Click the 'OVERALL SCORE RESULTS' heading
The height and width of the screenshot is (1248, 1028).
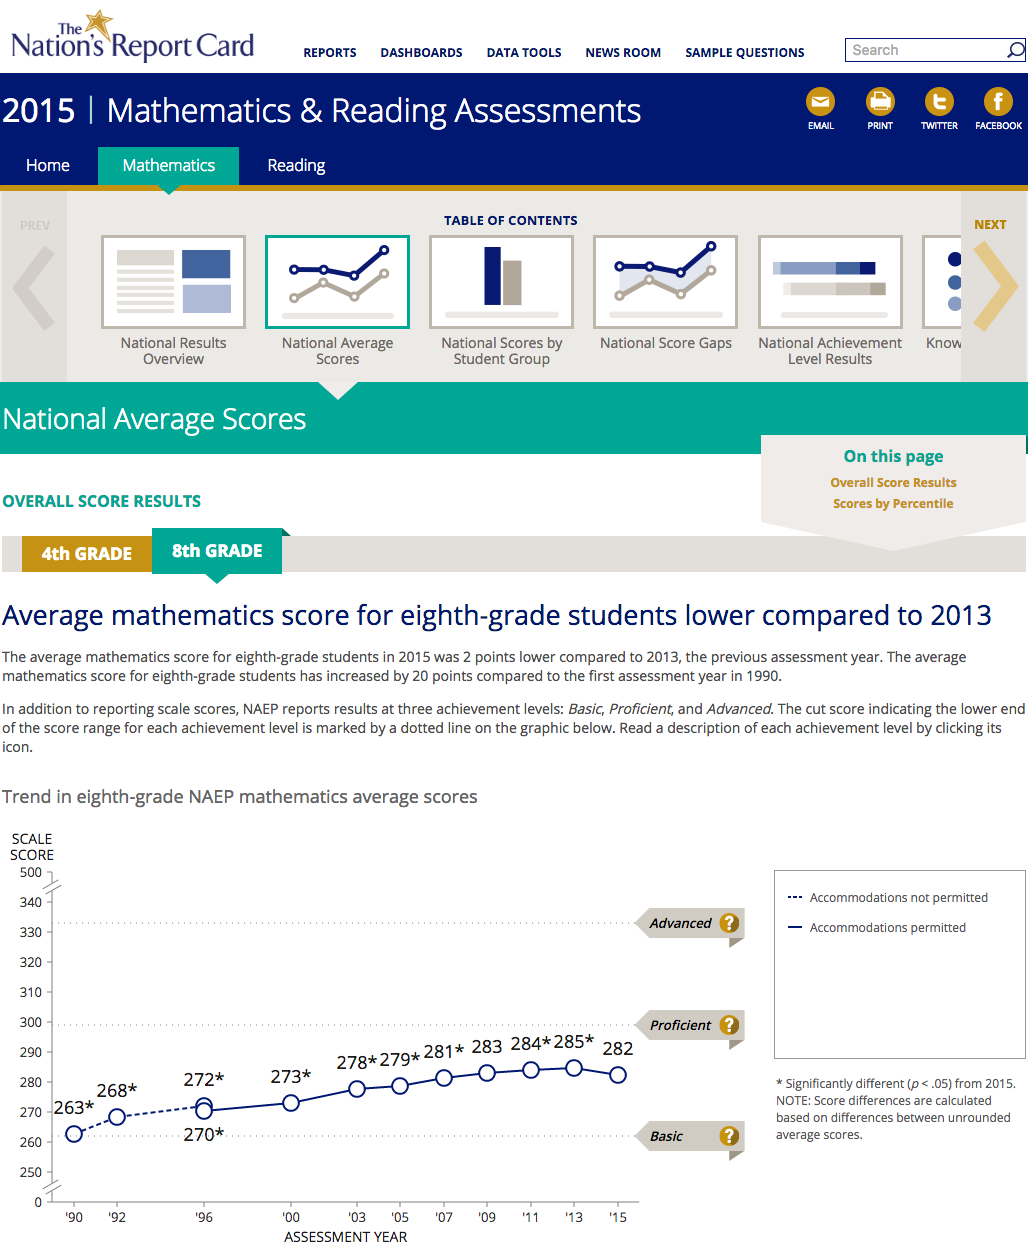[101, 501]
